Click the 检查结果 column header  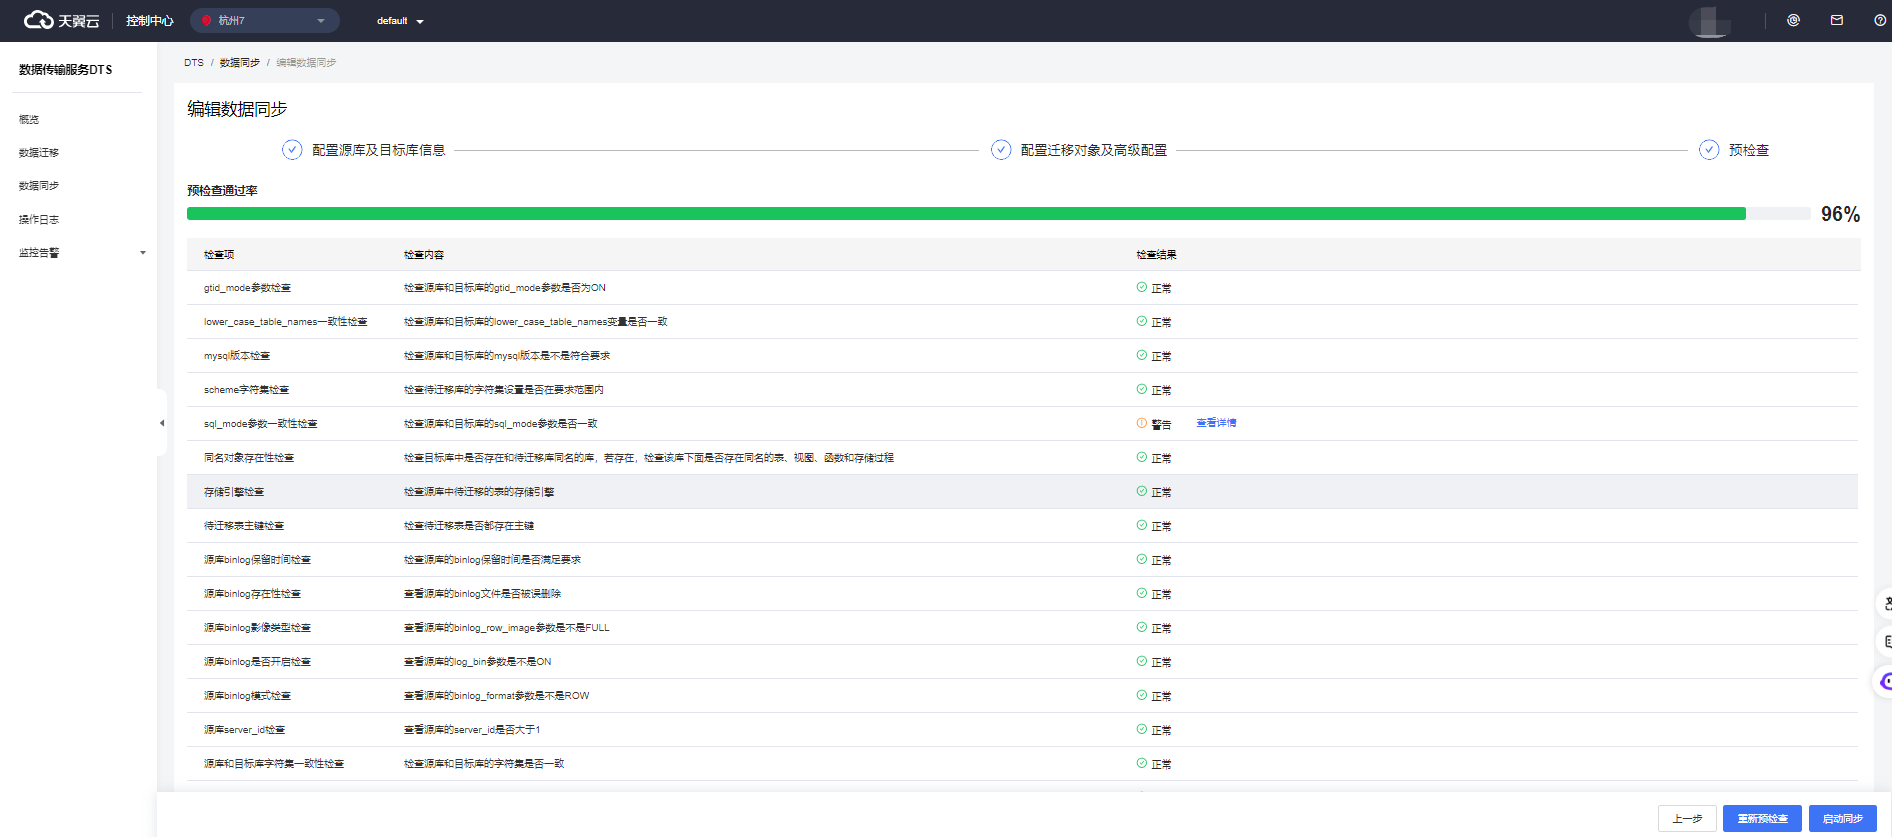coord(1156,255)
